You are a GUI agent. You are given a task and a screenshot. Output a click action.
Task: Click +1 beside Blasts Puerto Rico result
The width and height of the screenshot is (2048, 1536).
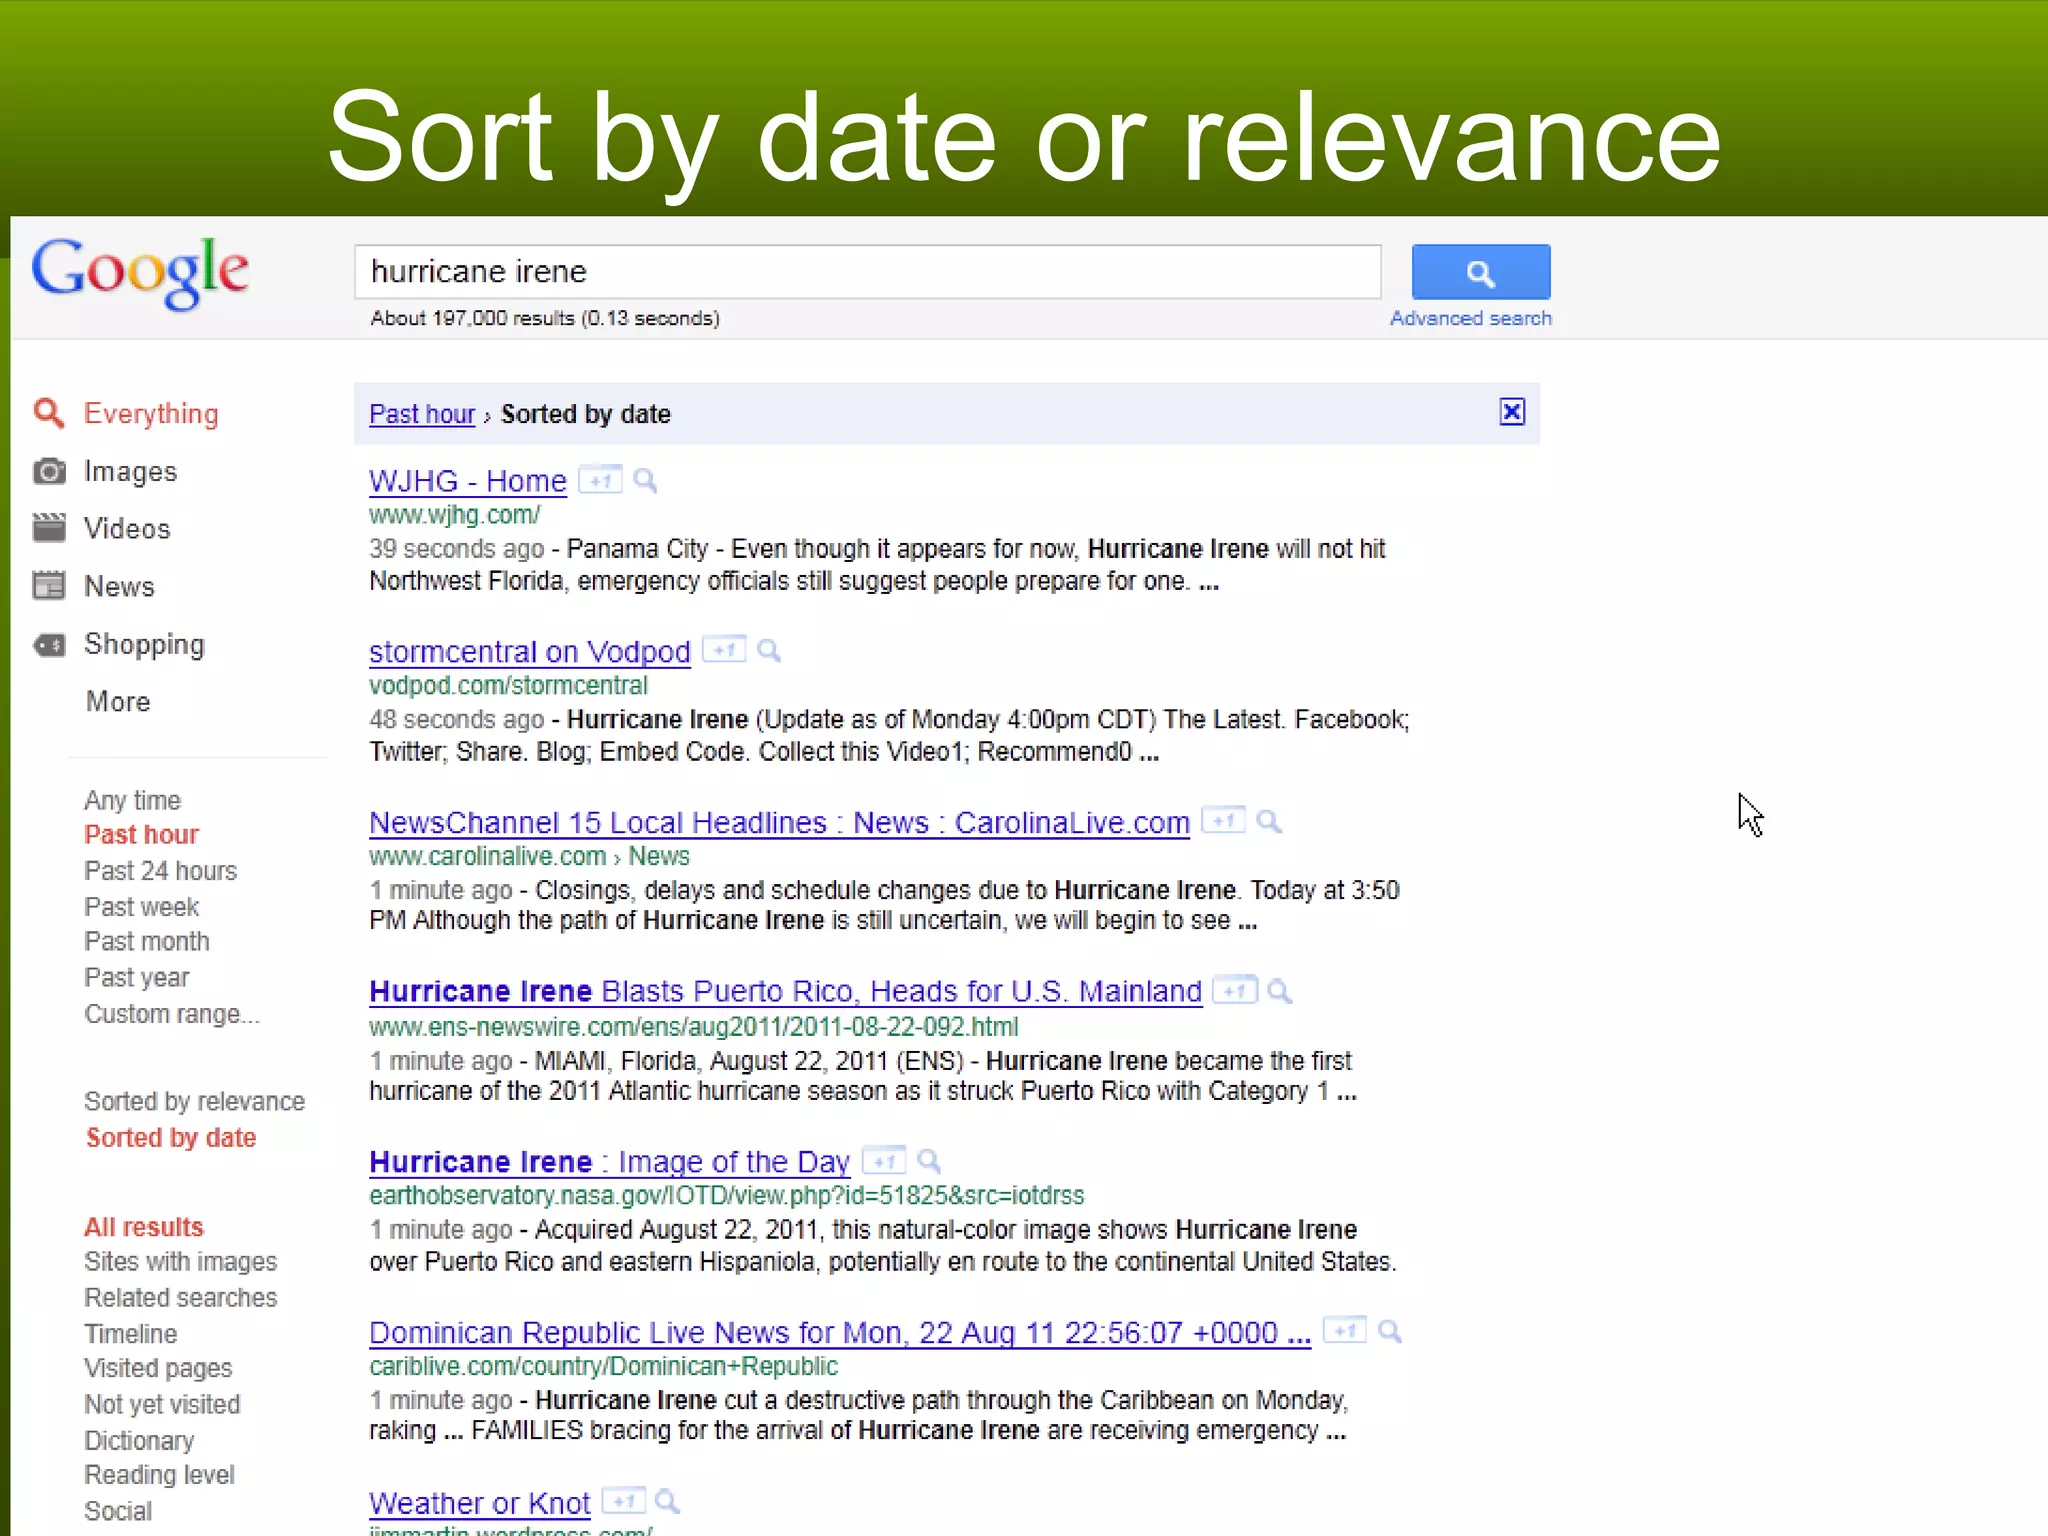tap(1235, 990)
